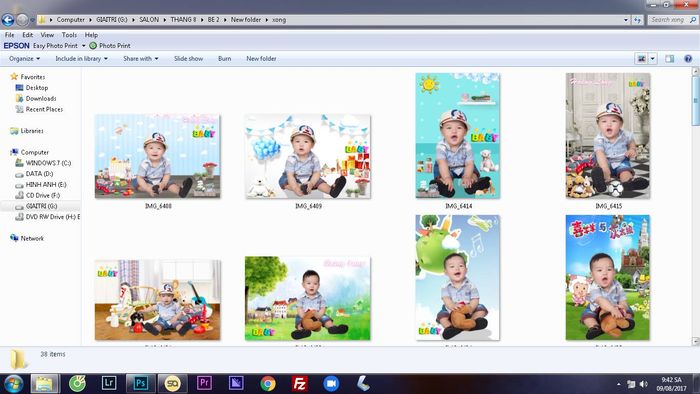
Task: Open the purple taskbar app after Premiere
Action: (236, 383)
